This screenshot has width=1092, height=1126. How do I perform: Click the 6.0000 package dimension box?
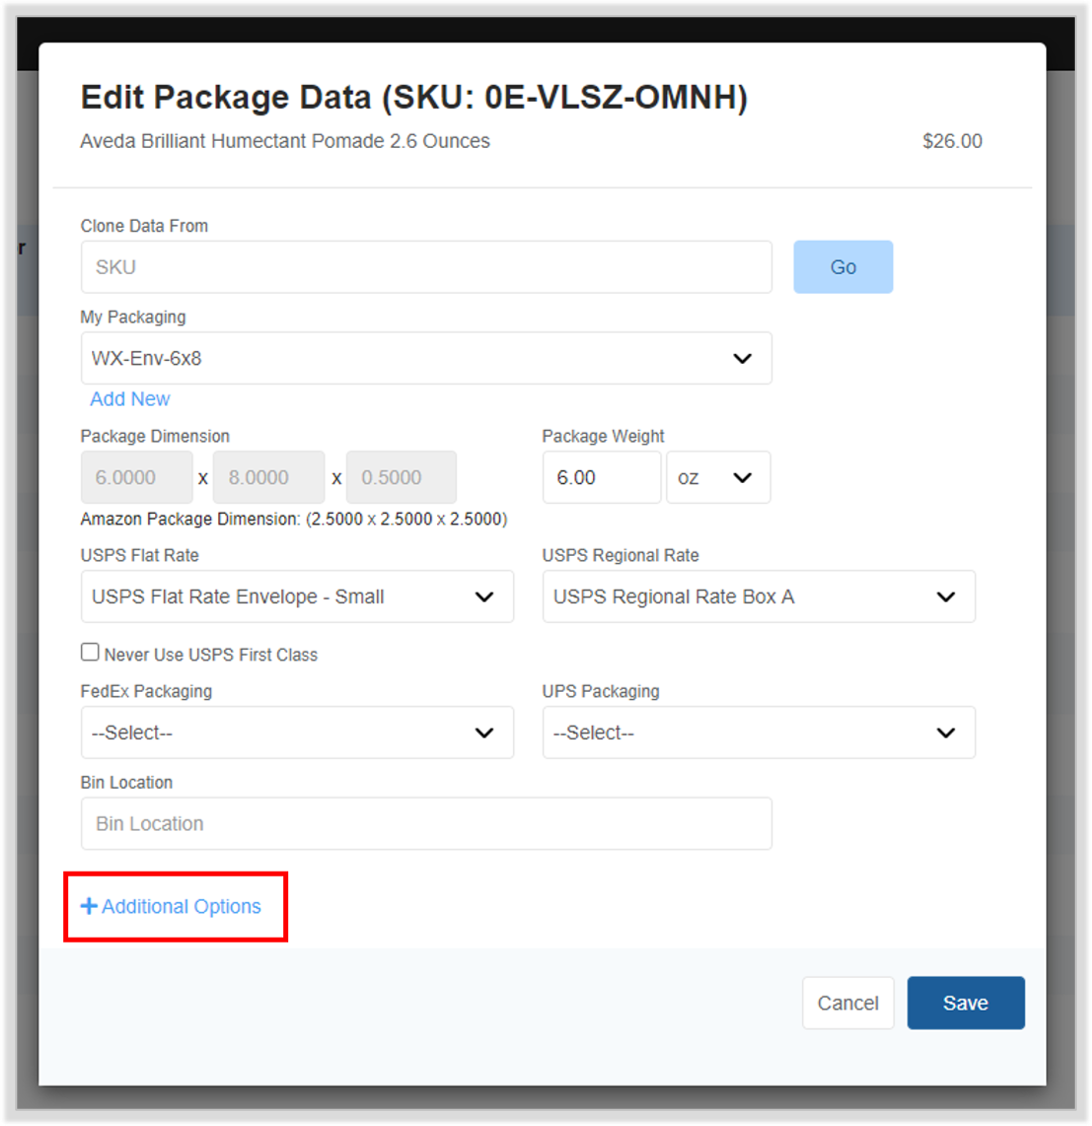click(x=136, y=478)
